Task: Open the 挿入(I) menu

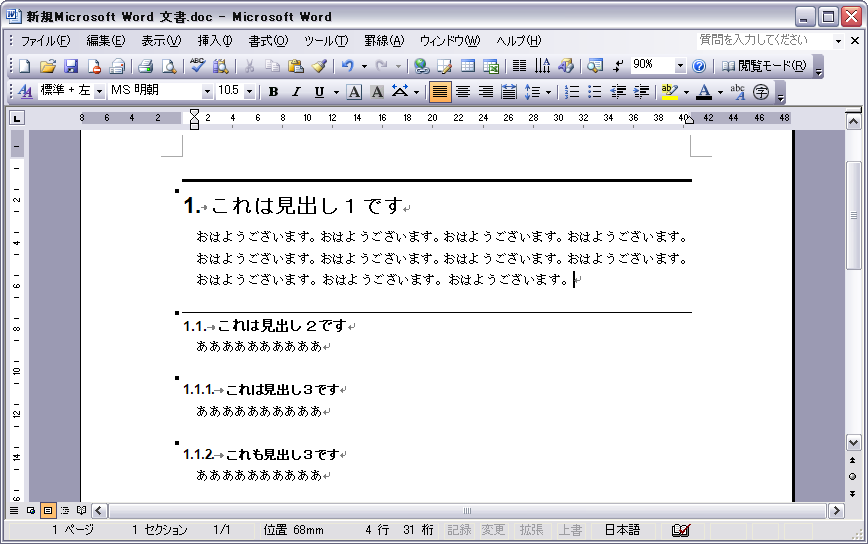Action: tap(215, 41)
